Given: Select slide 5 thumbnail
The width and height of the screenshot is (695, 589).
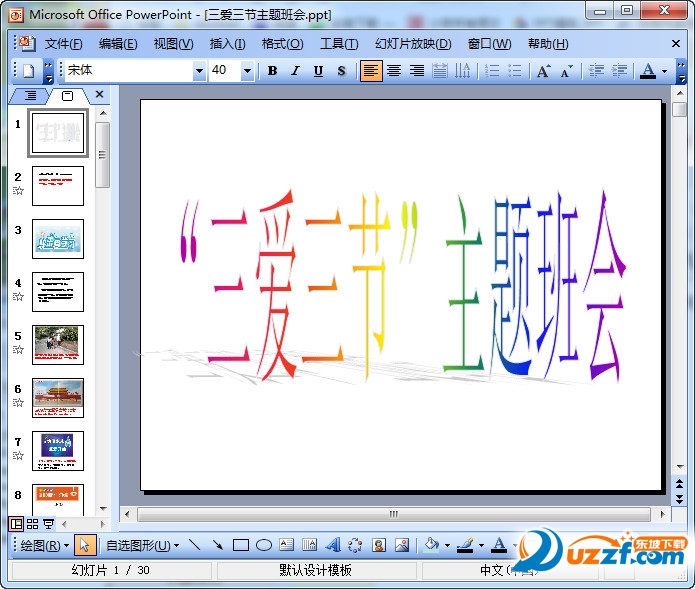Looking at the screenshot, I should click(58, 345).
